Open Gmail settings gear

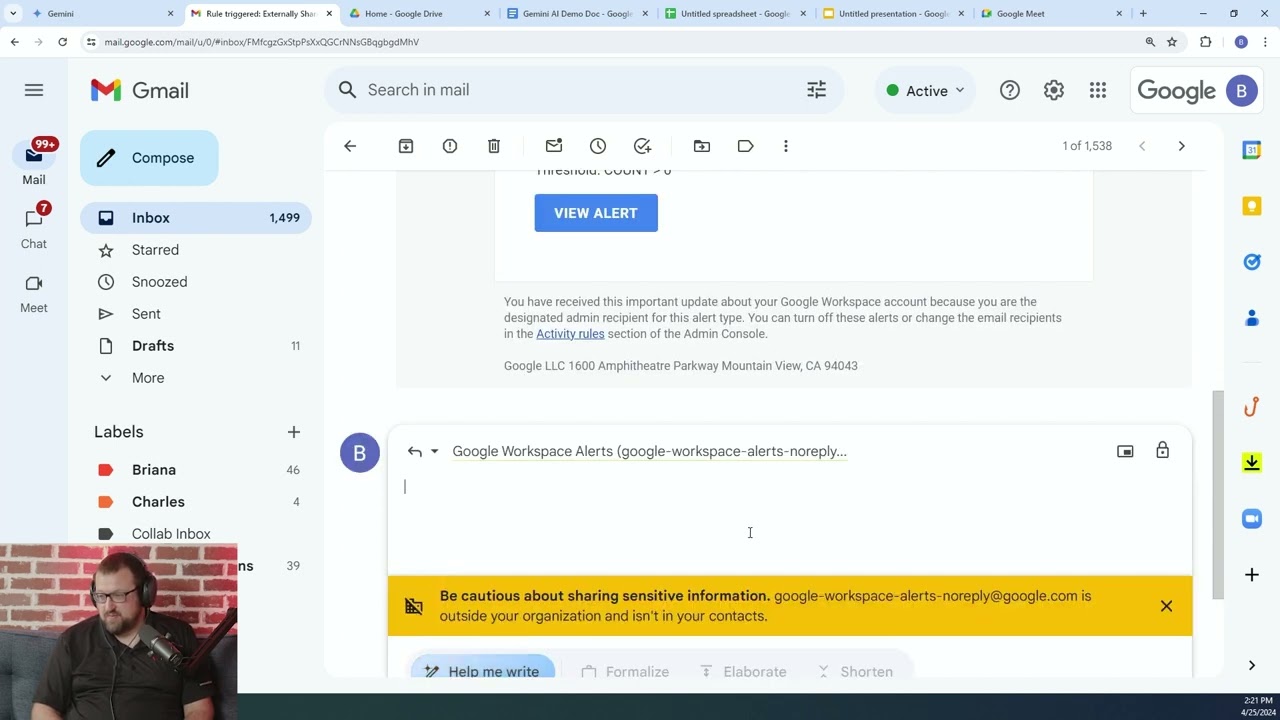1054,90
